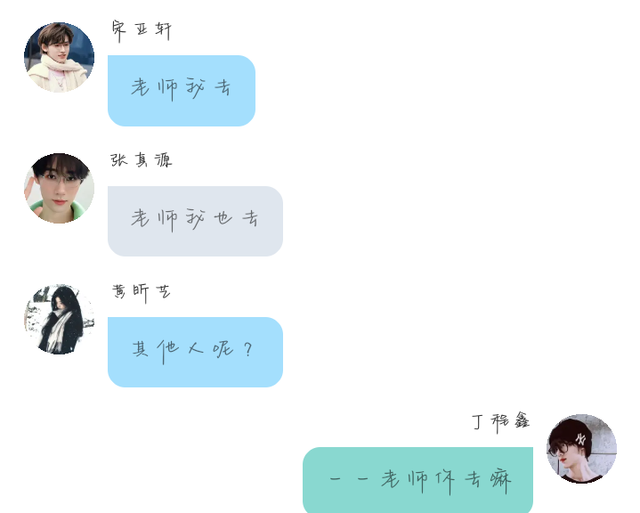Click the third sender's name above 其他人呢

click(141, 293)
